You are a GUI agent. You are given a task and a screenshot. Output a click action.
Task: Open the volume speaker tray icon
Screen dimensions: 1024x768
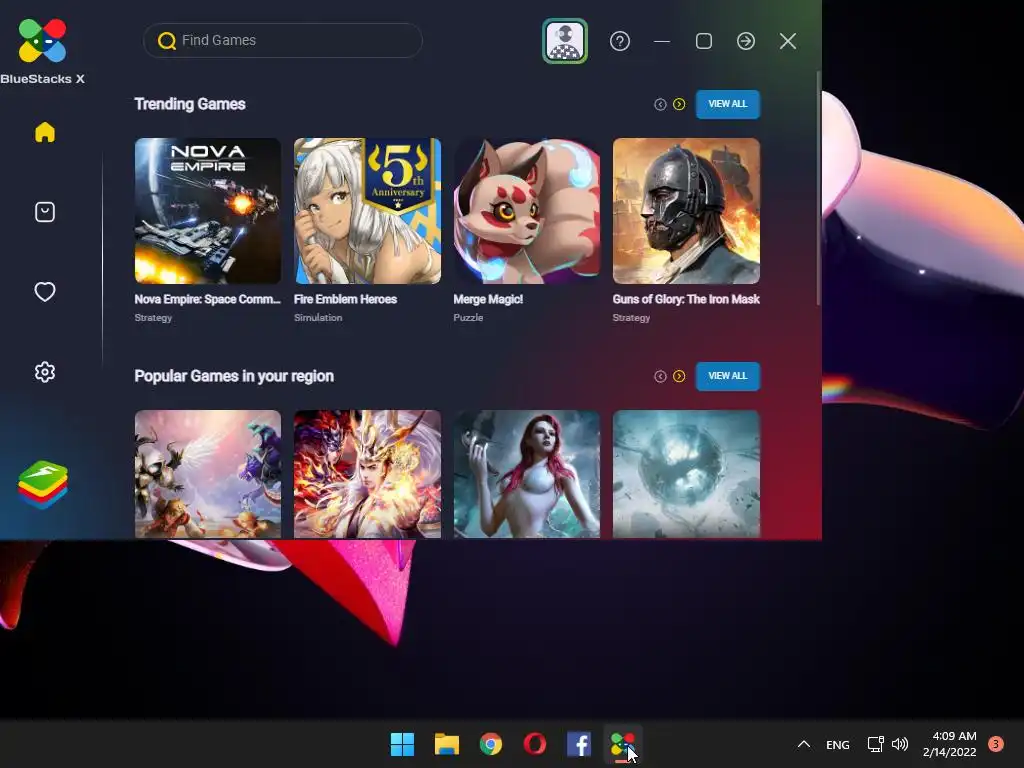(x=900, y=744)
